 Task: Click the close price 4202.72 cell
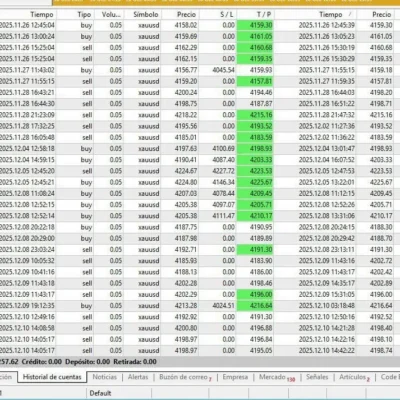pyautogui.click(x=381, y=261)
